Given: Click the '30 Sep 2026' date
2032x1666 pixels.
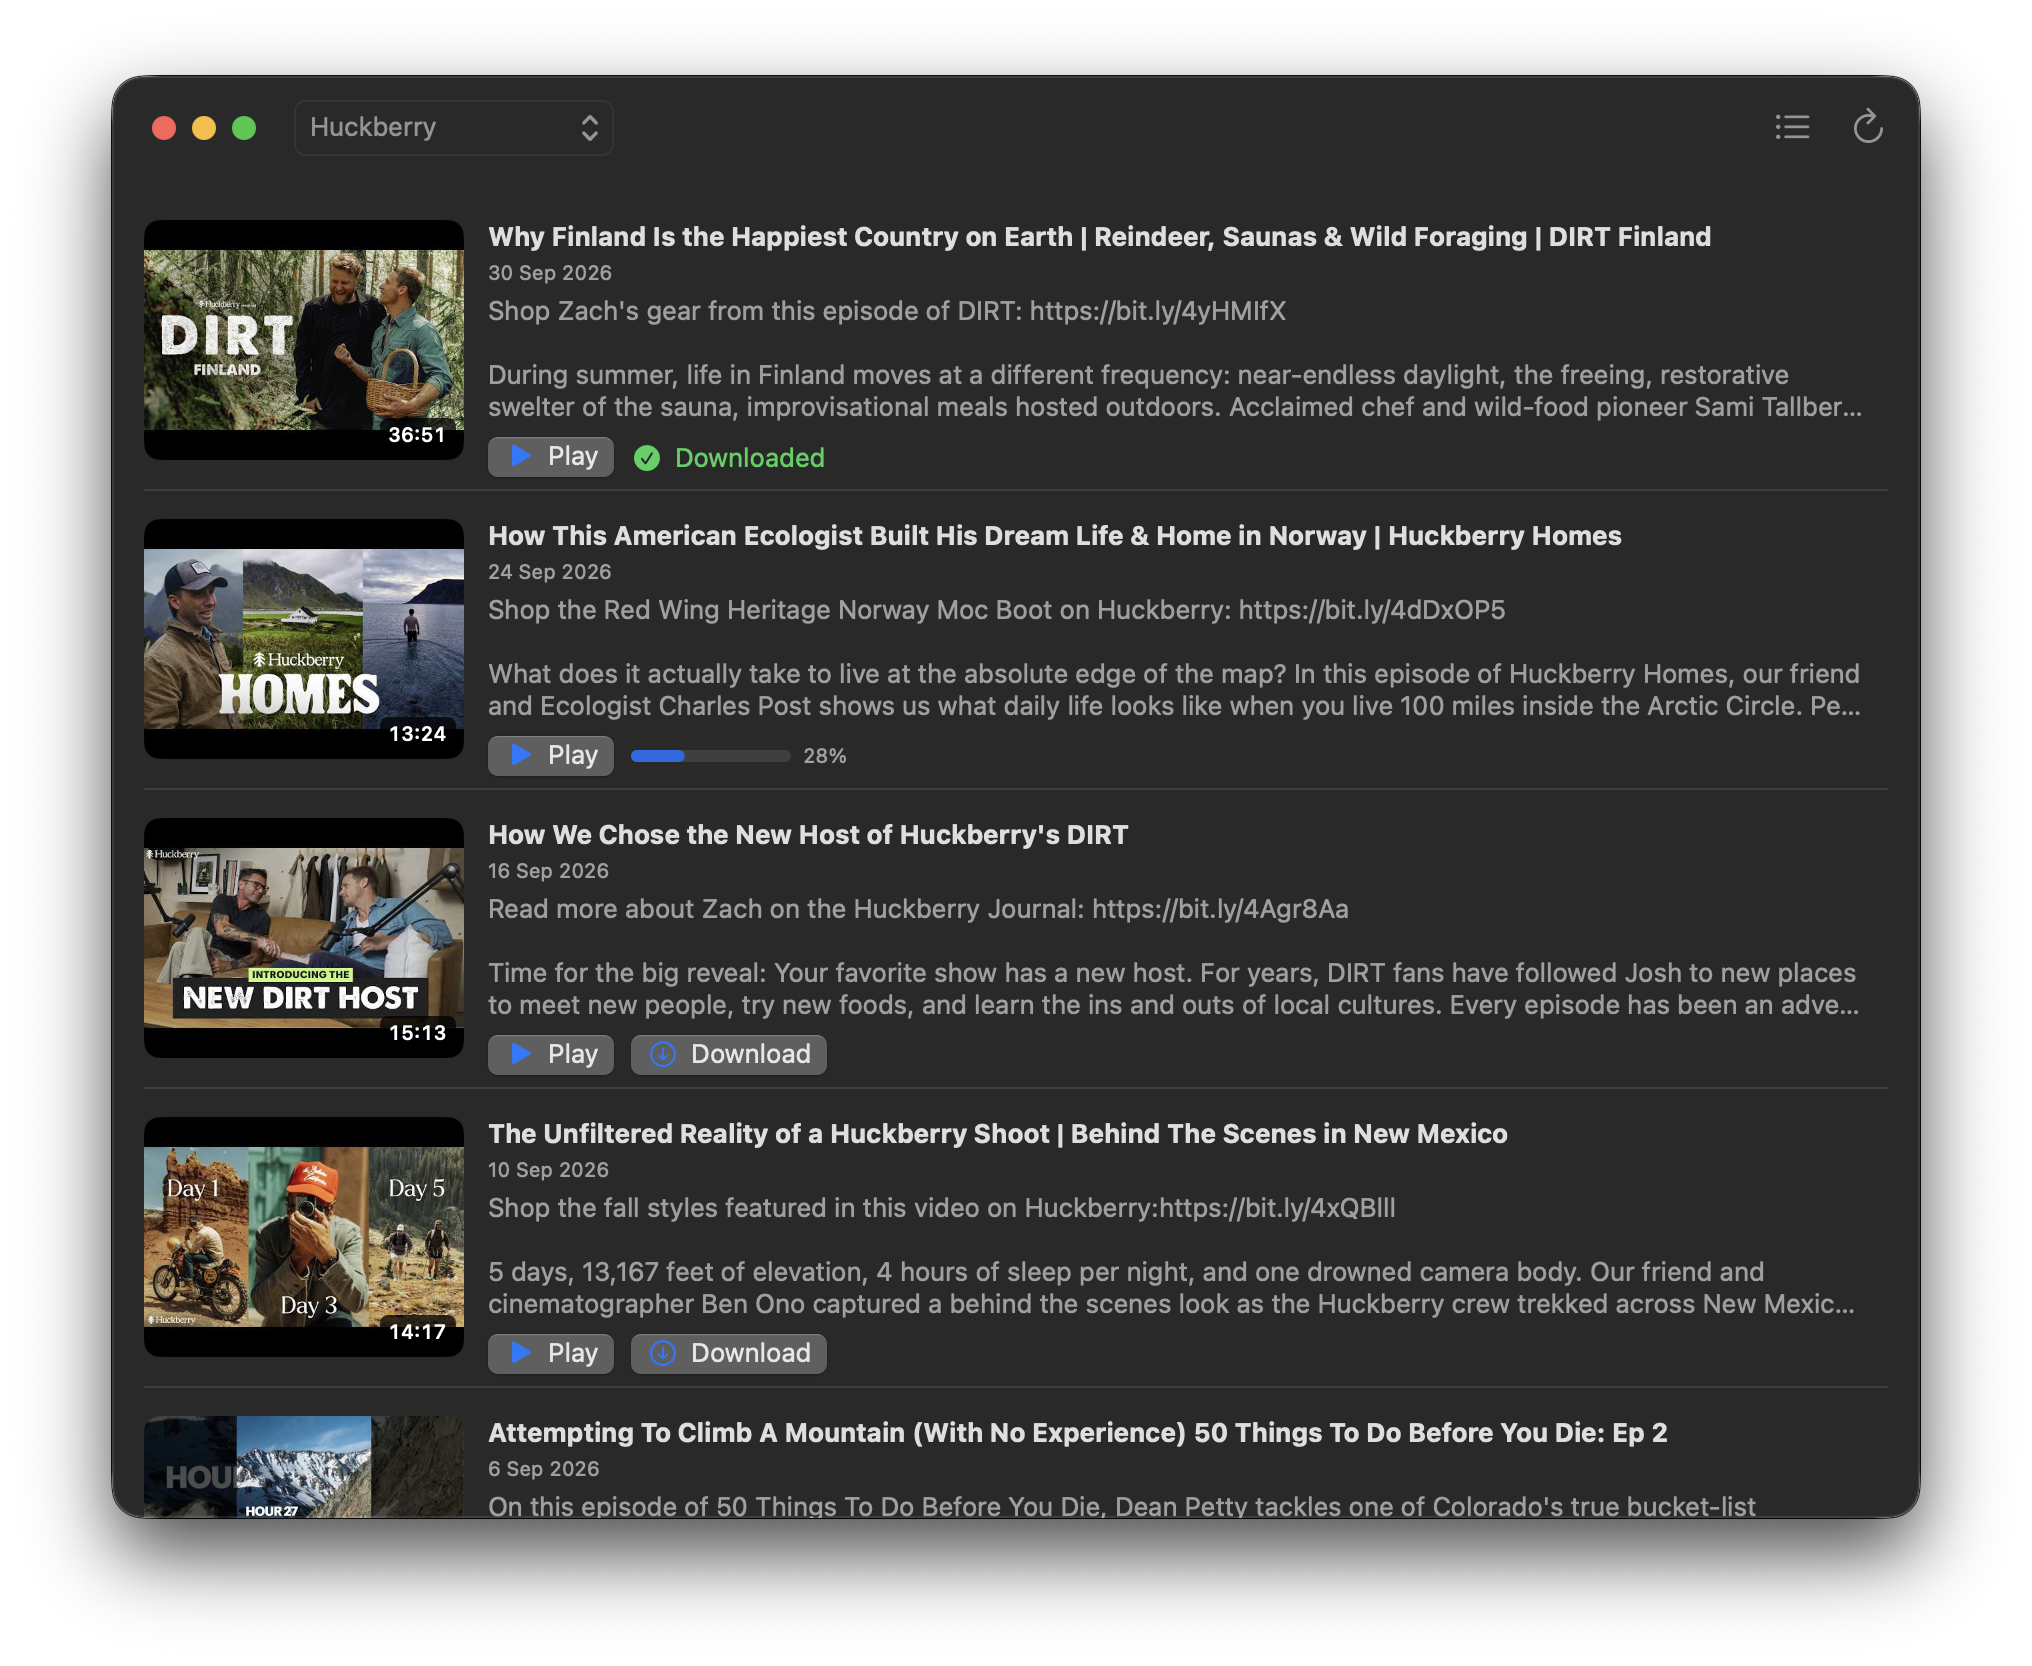Looking at the screenshot, I should point(550,273).
